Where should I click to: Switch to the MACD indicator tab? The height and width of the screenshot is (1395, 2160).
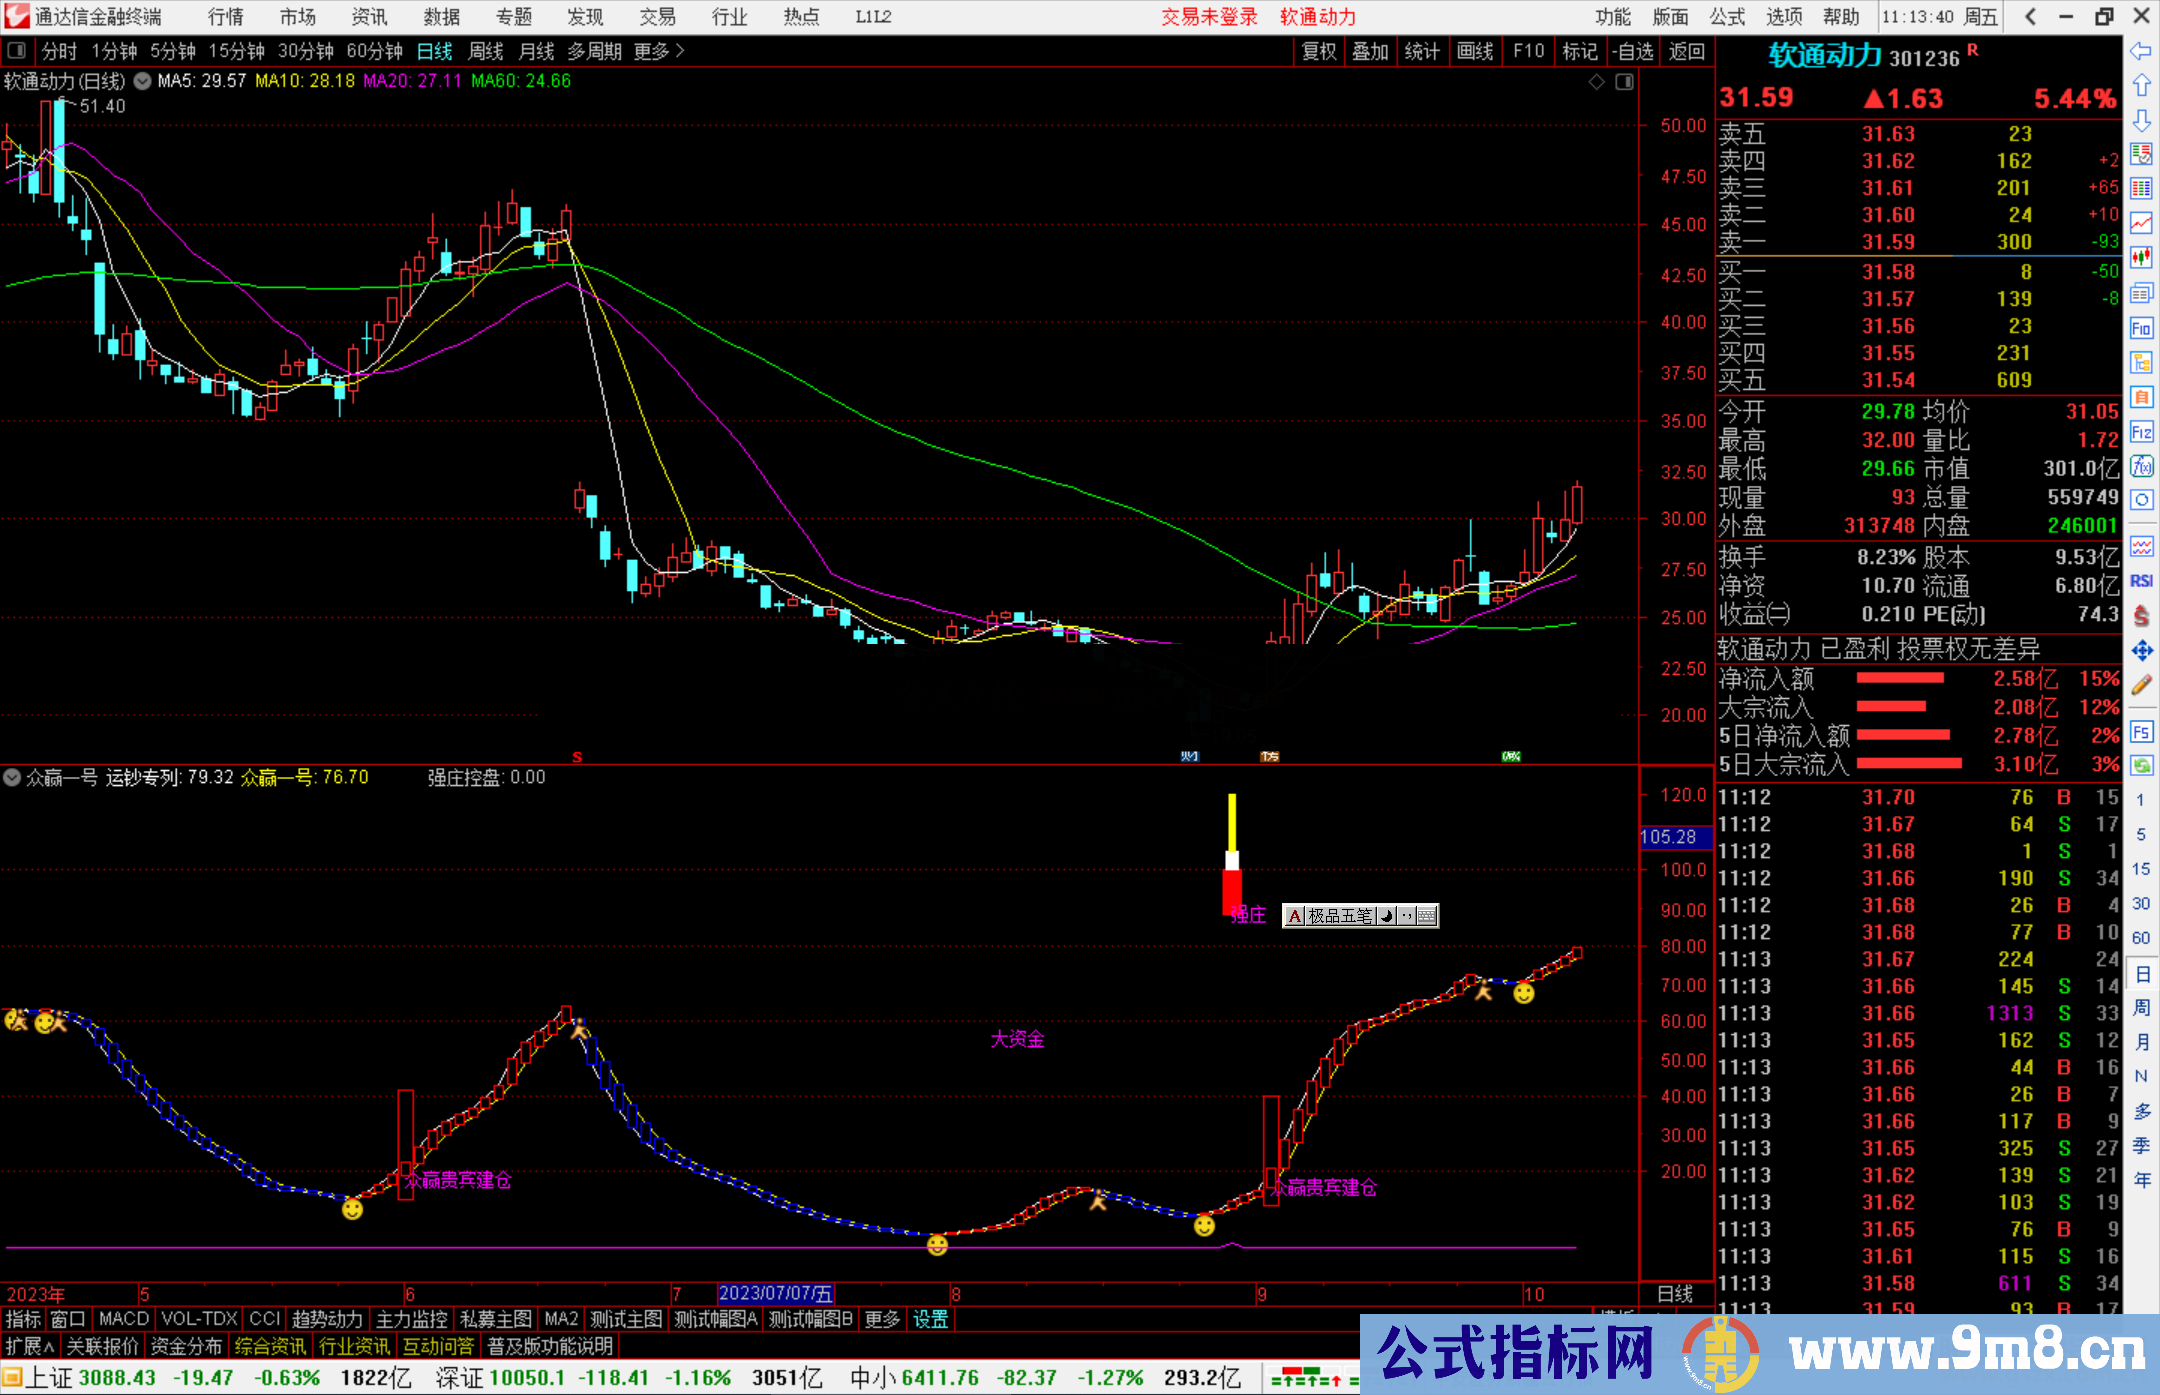(x=123, y=1319)
